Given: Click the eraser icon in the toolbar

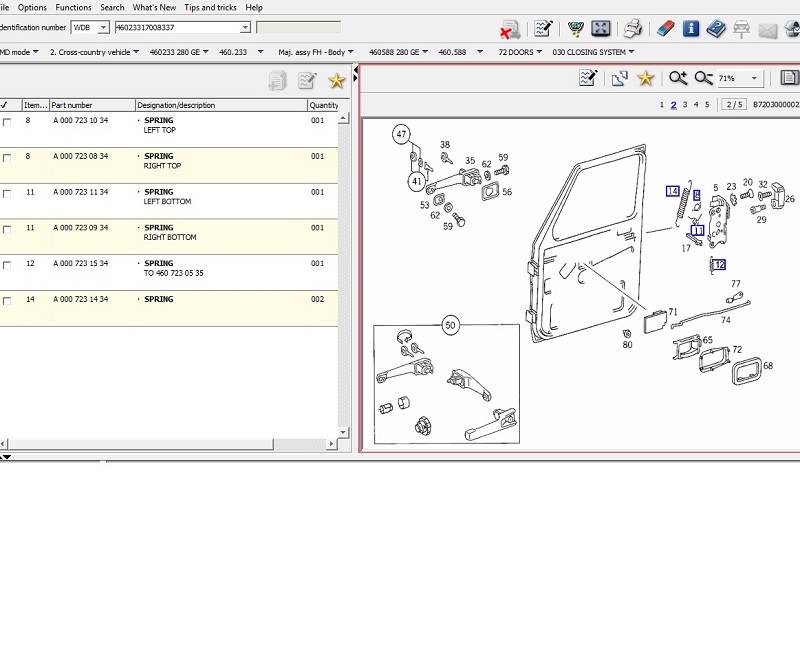Looking at the screenshot, I should (x=666, y=29).
